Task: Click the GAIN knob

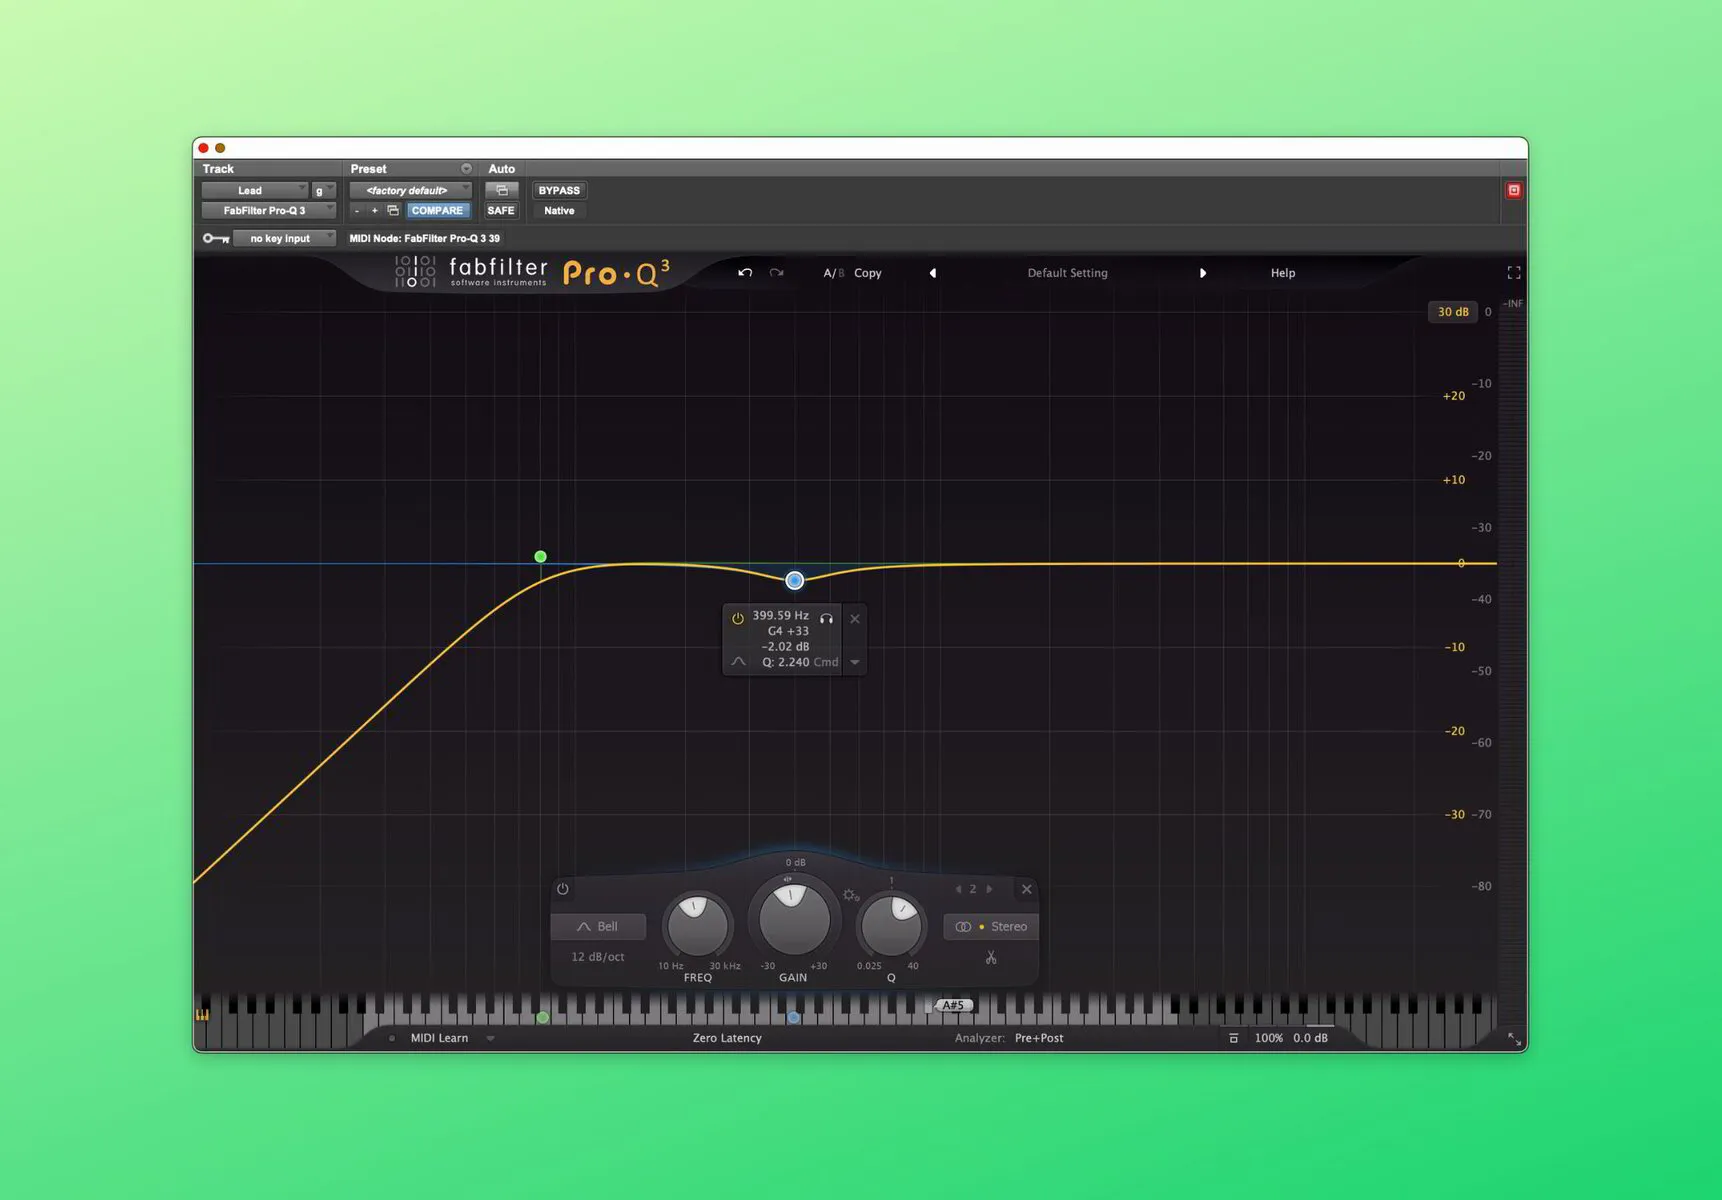Action: click(x=794, y=917)
